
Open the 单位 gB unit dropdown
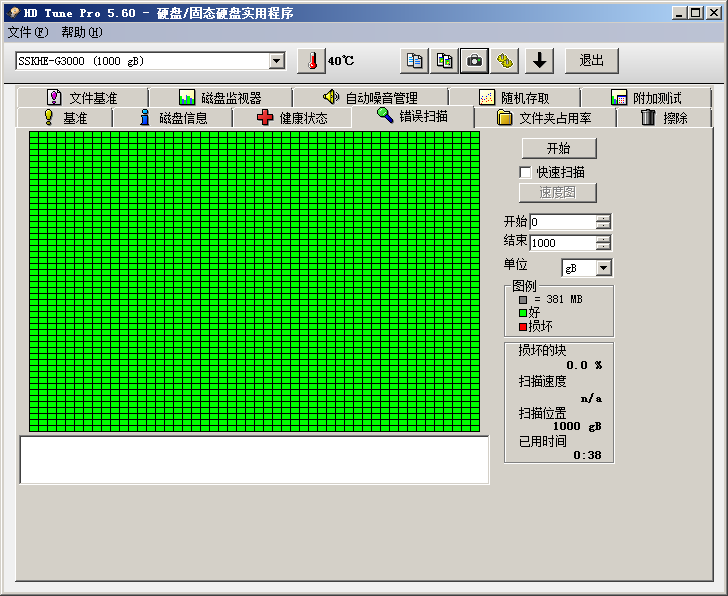[x=603, y=268]
